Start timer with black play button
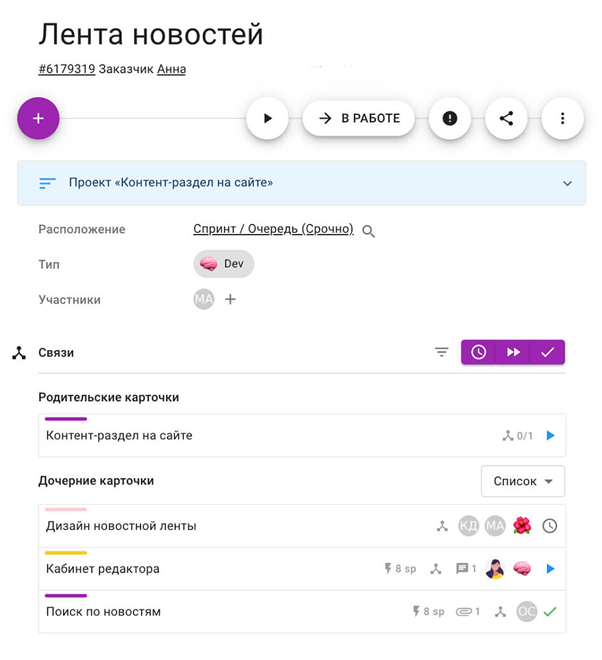Image resolution: width=602 pixels, height=660 pixels. point(267,118)
